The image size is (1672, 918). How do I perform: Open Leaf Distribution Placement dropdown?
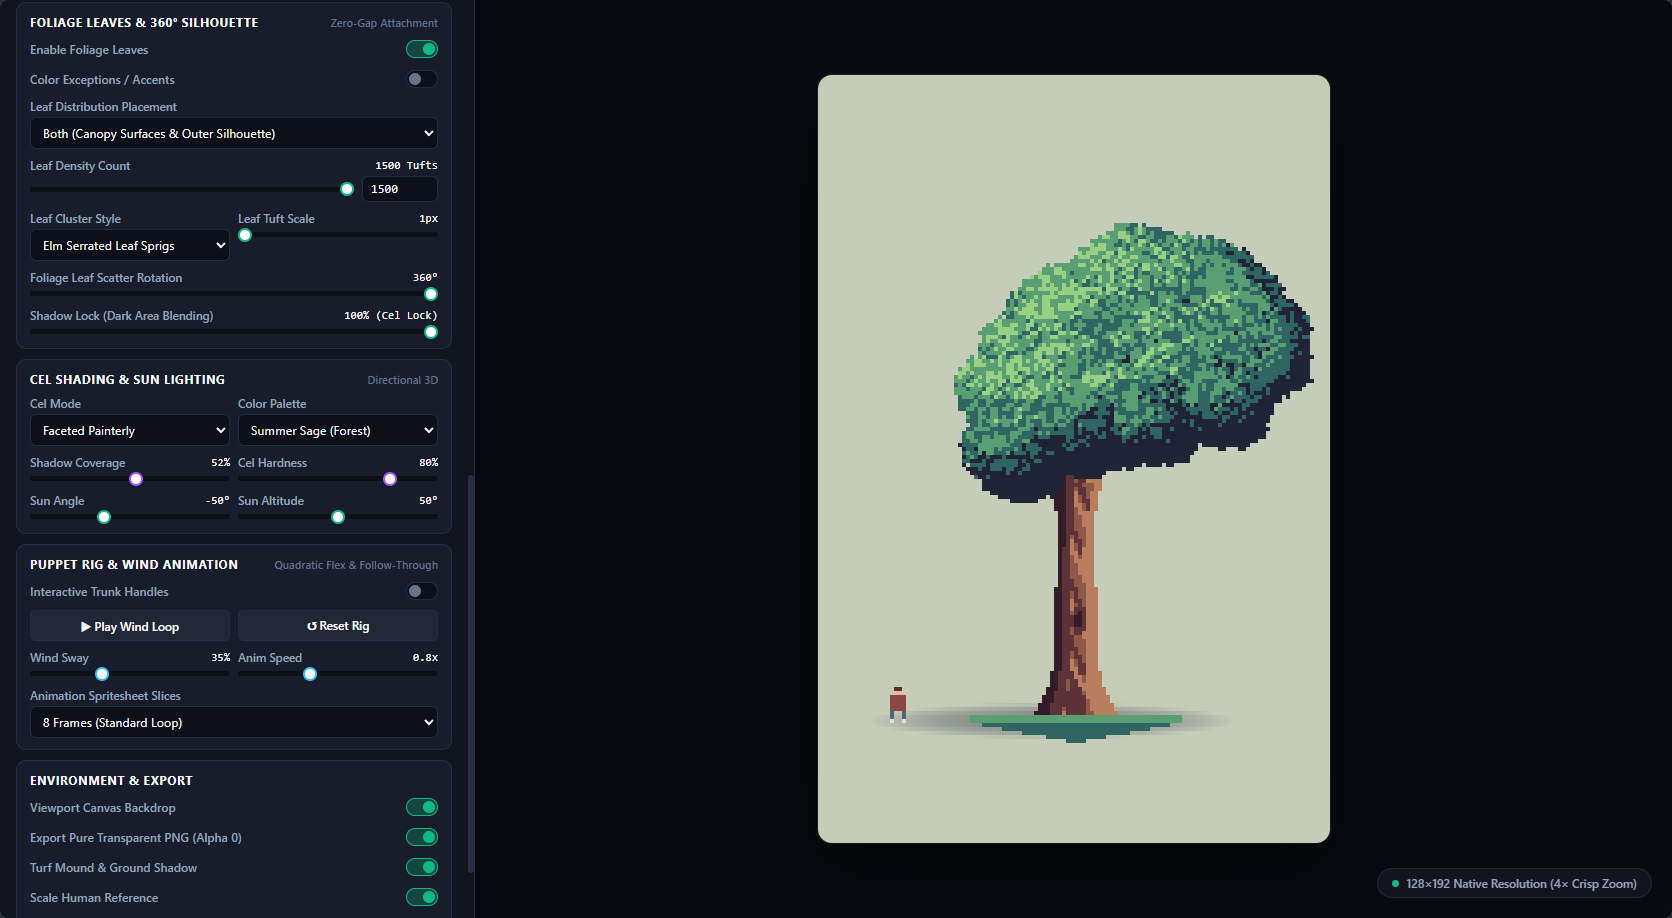(x=234, y=133)
